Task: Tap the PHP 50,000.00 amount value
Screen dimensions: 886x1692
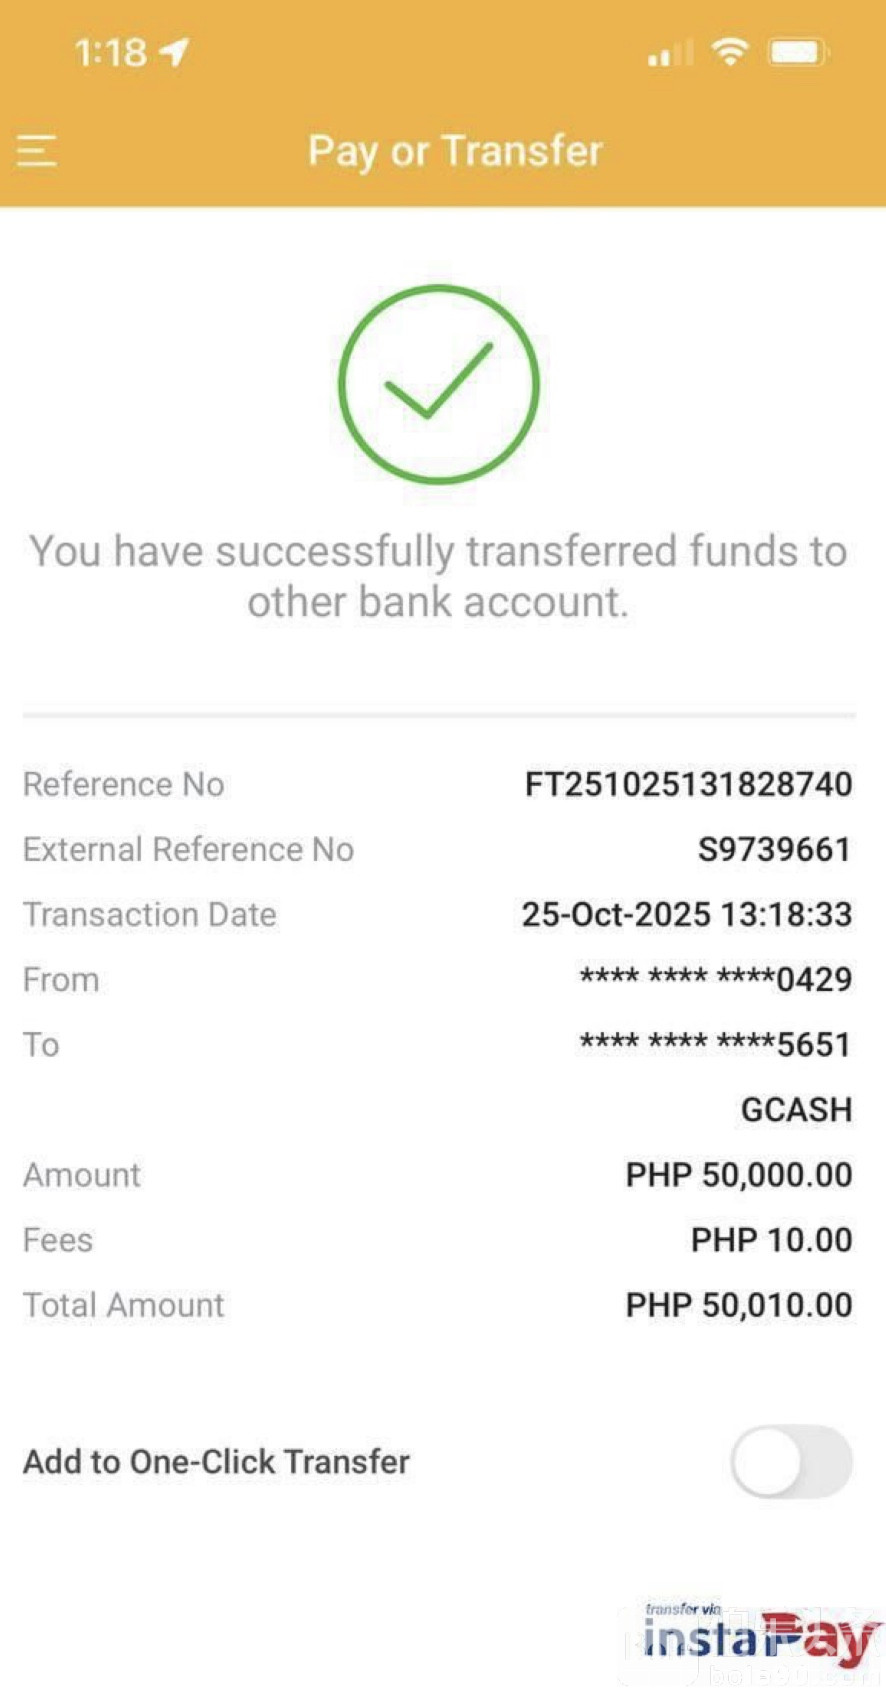Action: (738, 1175)
